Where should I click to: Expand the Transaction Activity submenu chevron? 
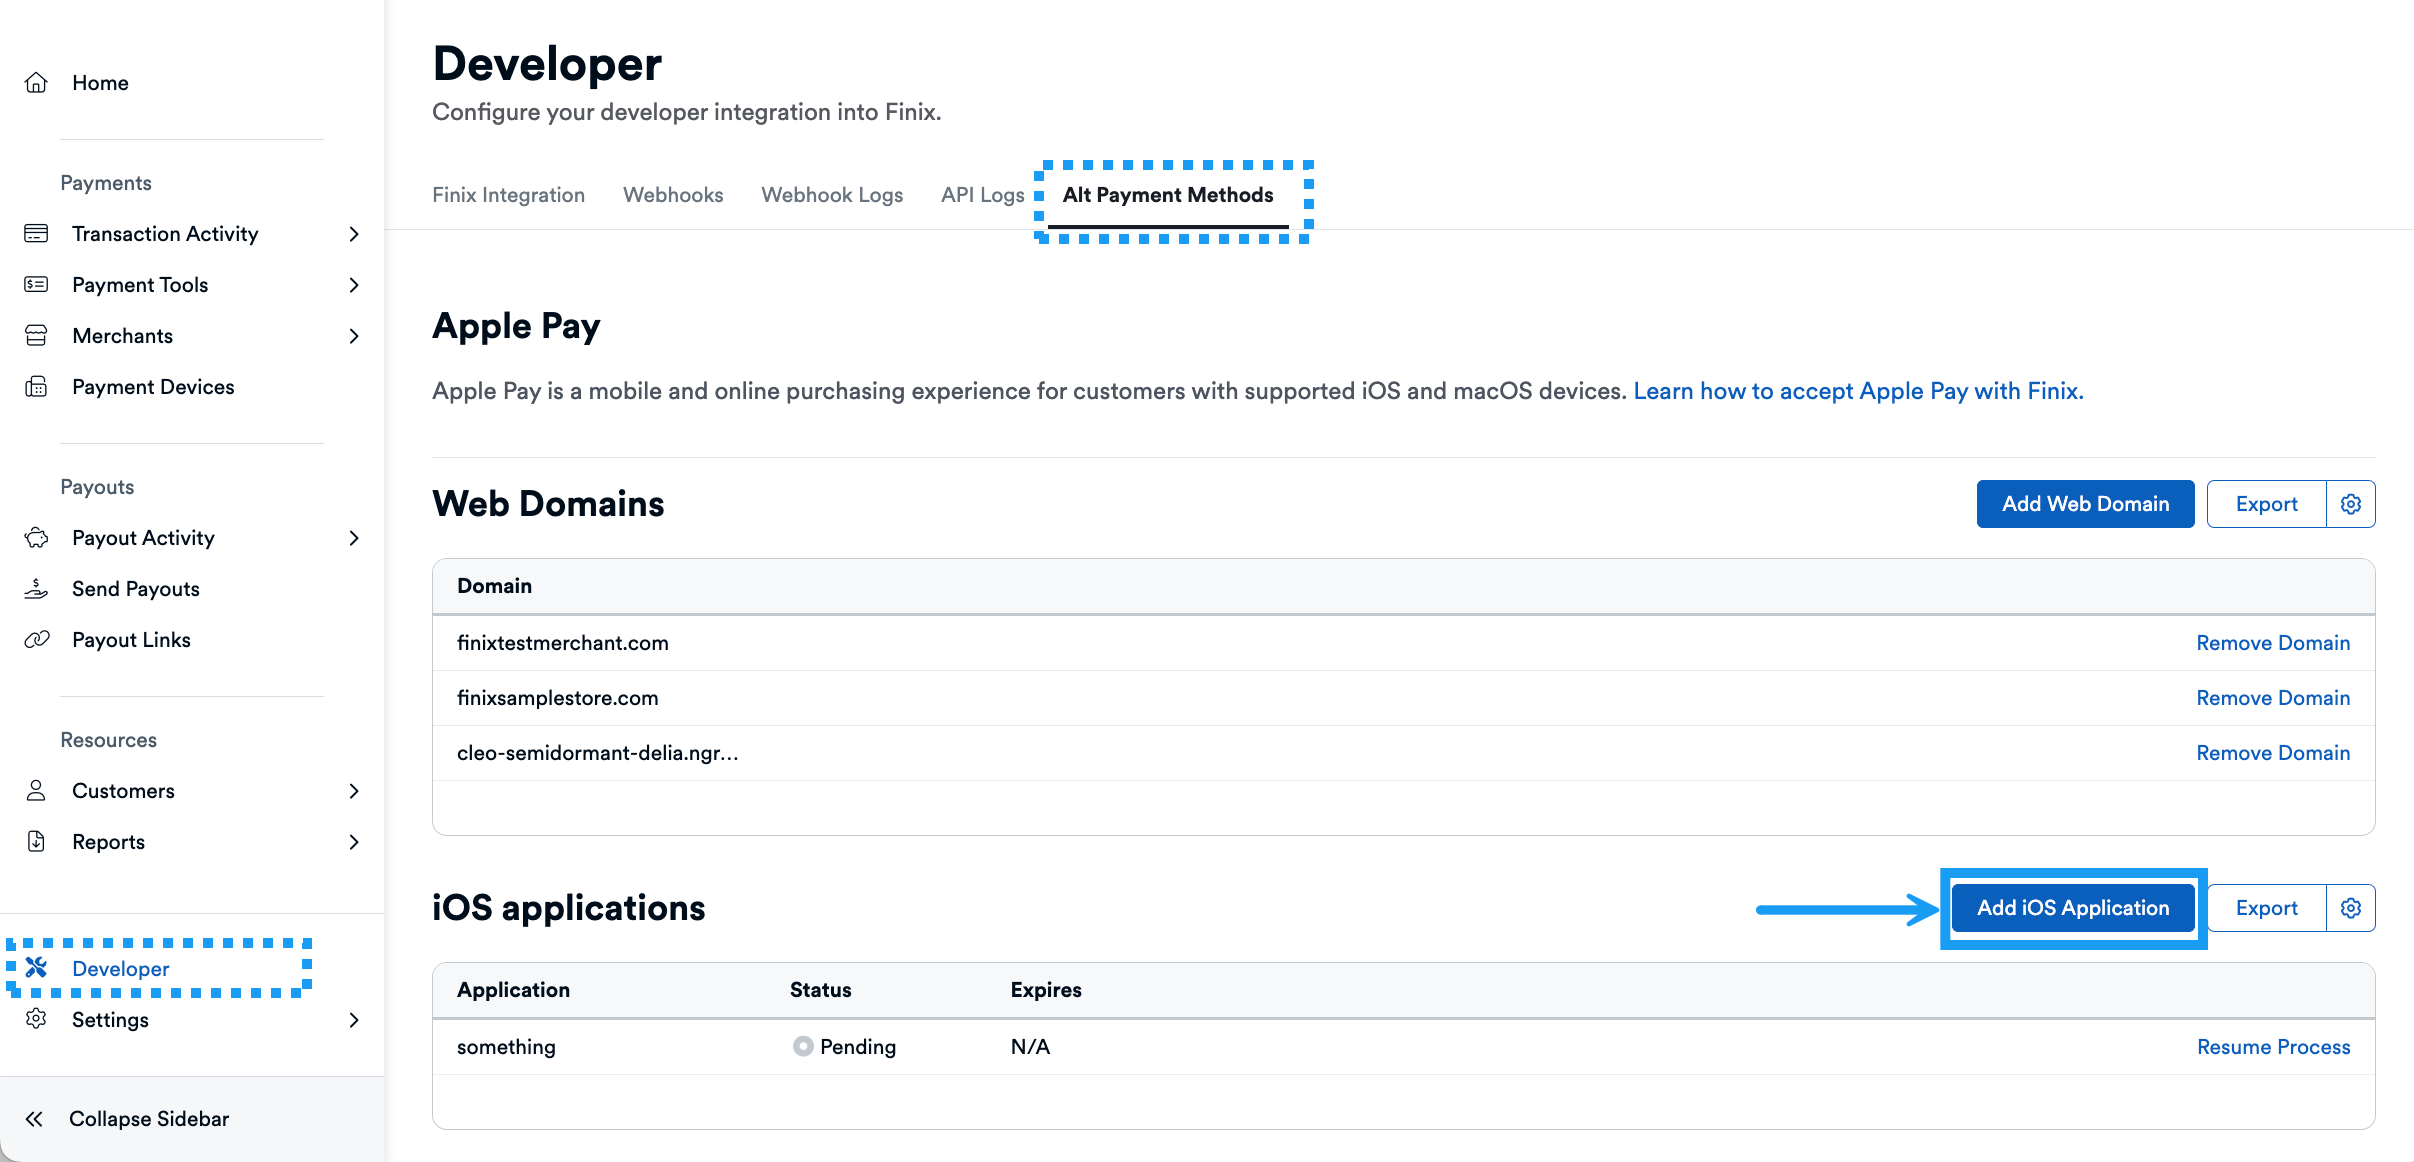pyautogui.click(x=354, y=234)
